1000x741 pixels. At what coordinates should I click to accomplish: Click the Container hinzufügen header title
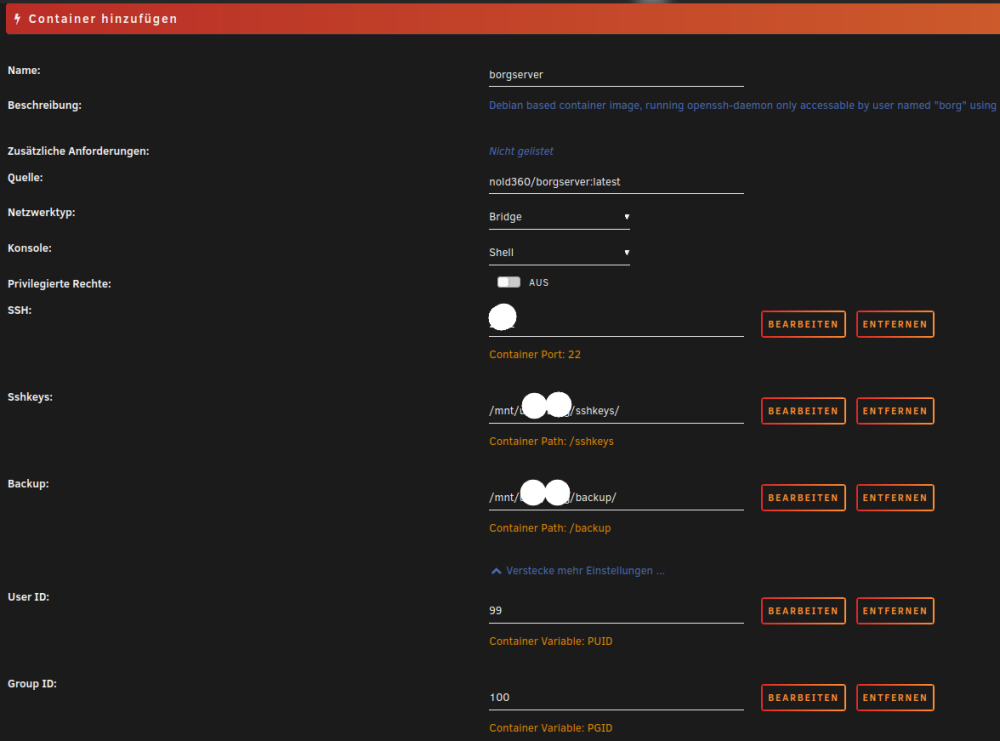point(103,19)
